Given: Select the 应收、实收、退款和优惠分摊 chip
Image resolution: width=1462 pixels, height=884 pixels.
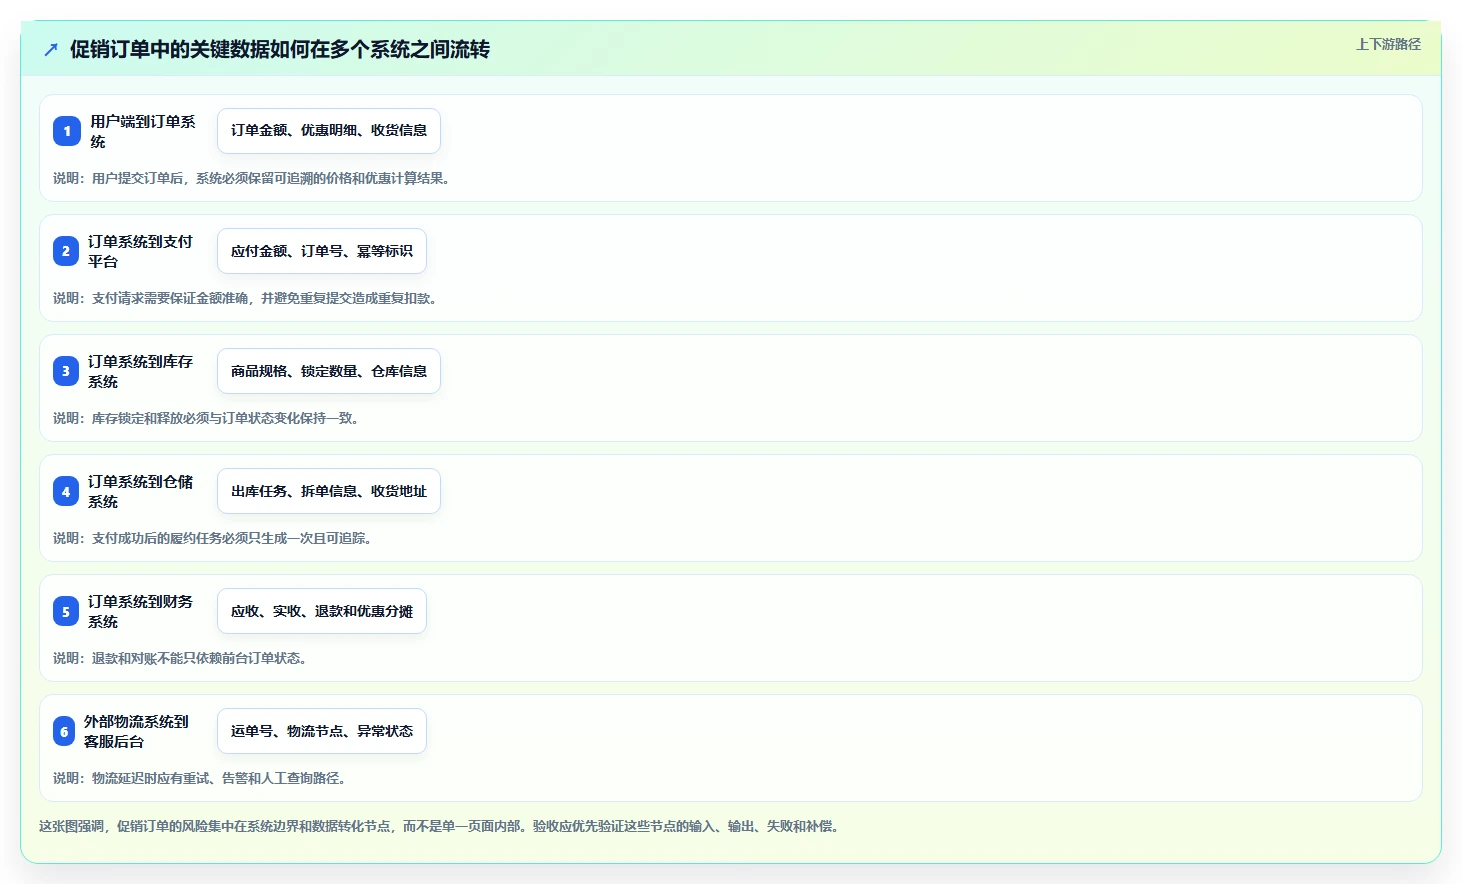Looking at the screenshot, I should [x=322, y=611].
